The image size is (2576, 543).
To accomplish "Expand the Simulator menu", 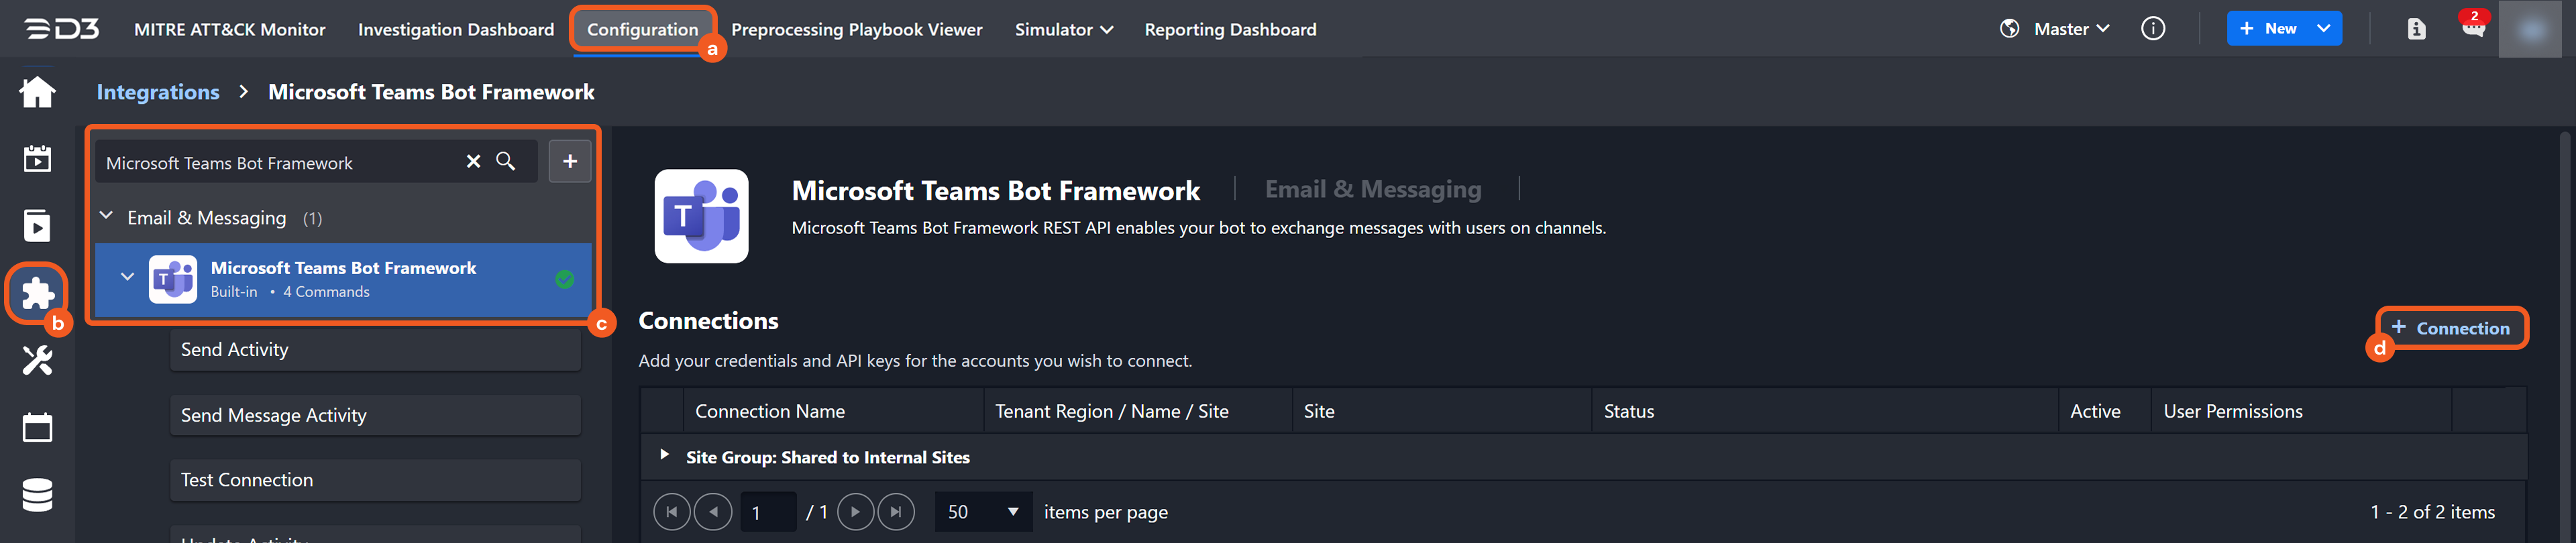I will 1063,30.
